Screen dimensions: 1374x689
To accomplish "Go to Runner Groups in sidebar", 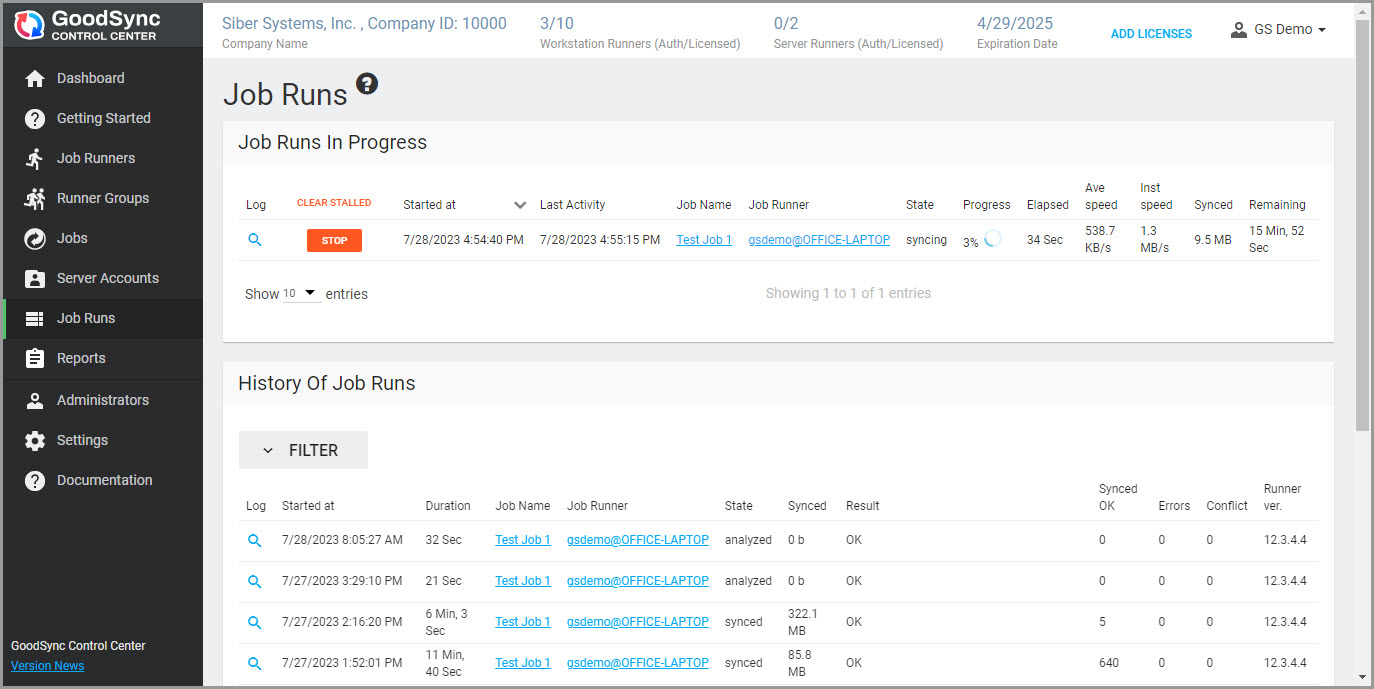I will 102,198.
